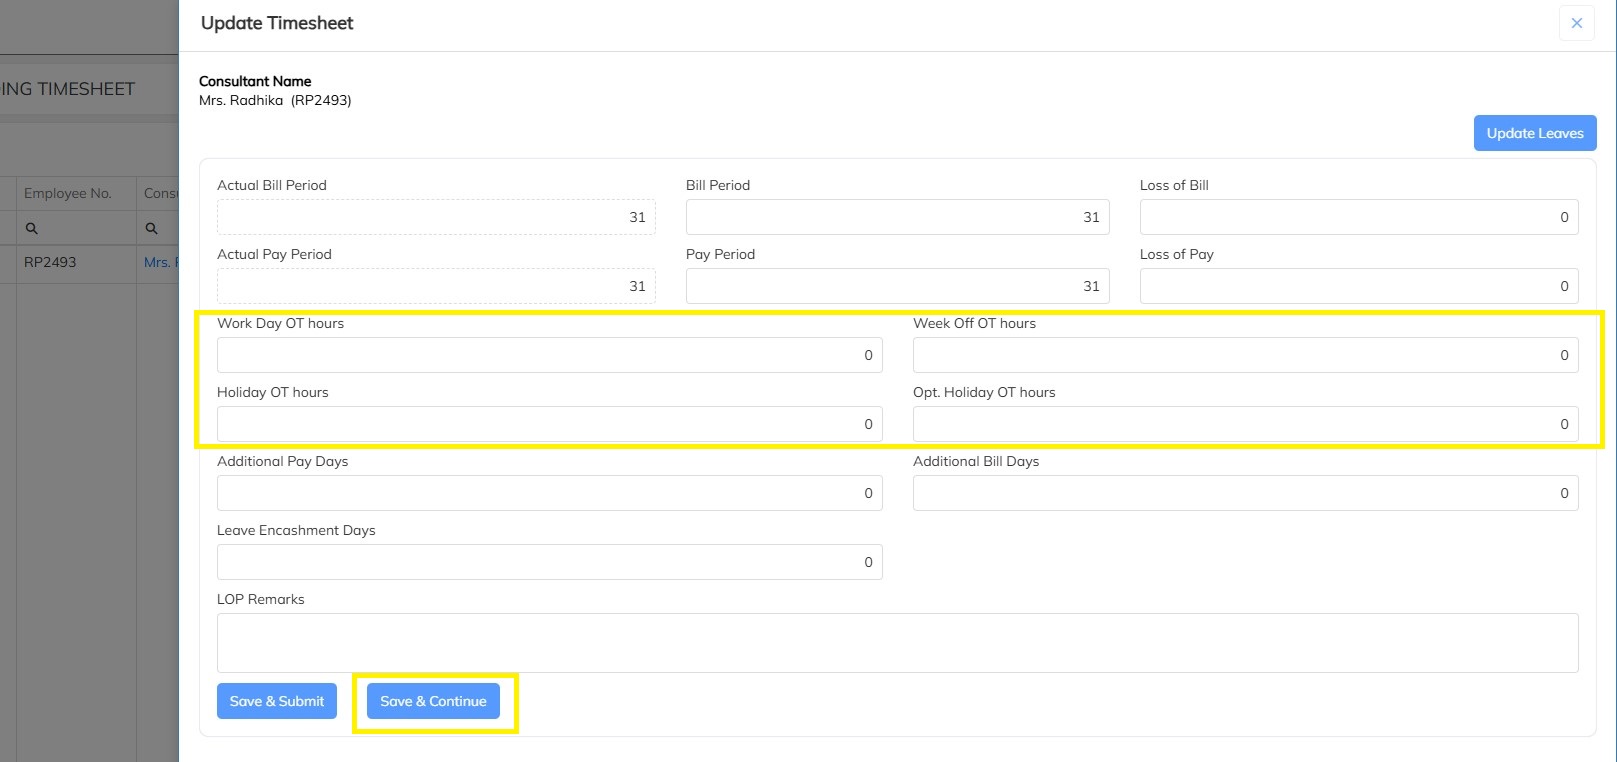
Task: Click the Additional Bill Days input
Action: (x=1245, y=493)
